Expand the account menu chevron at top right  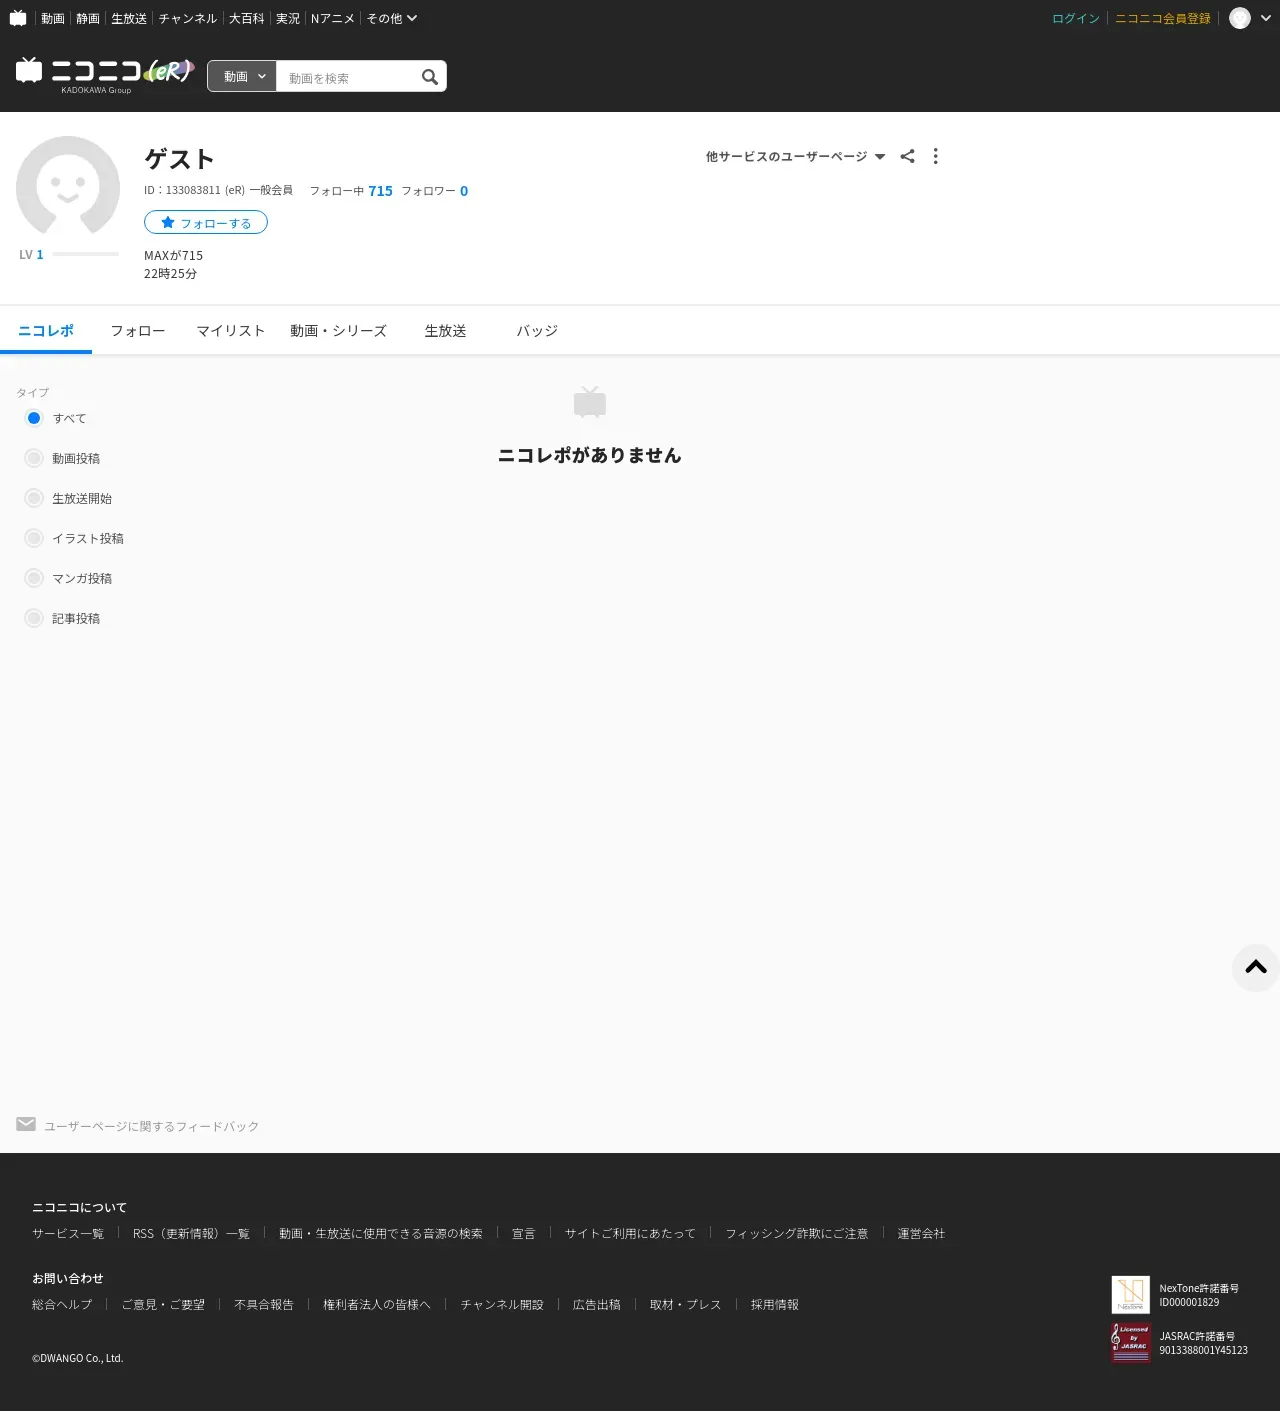[x=1266, y=18]
